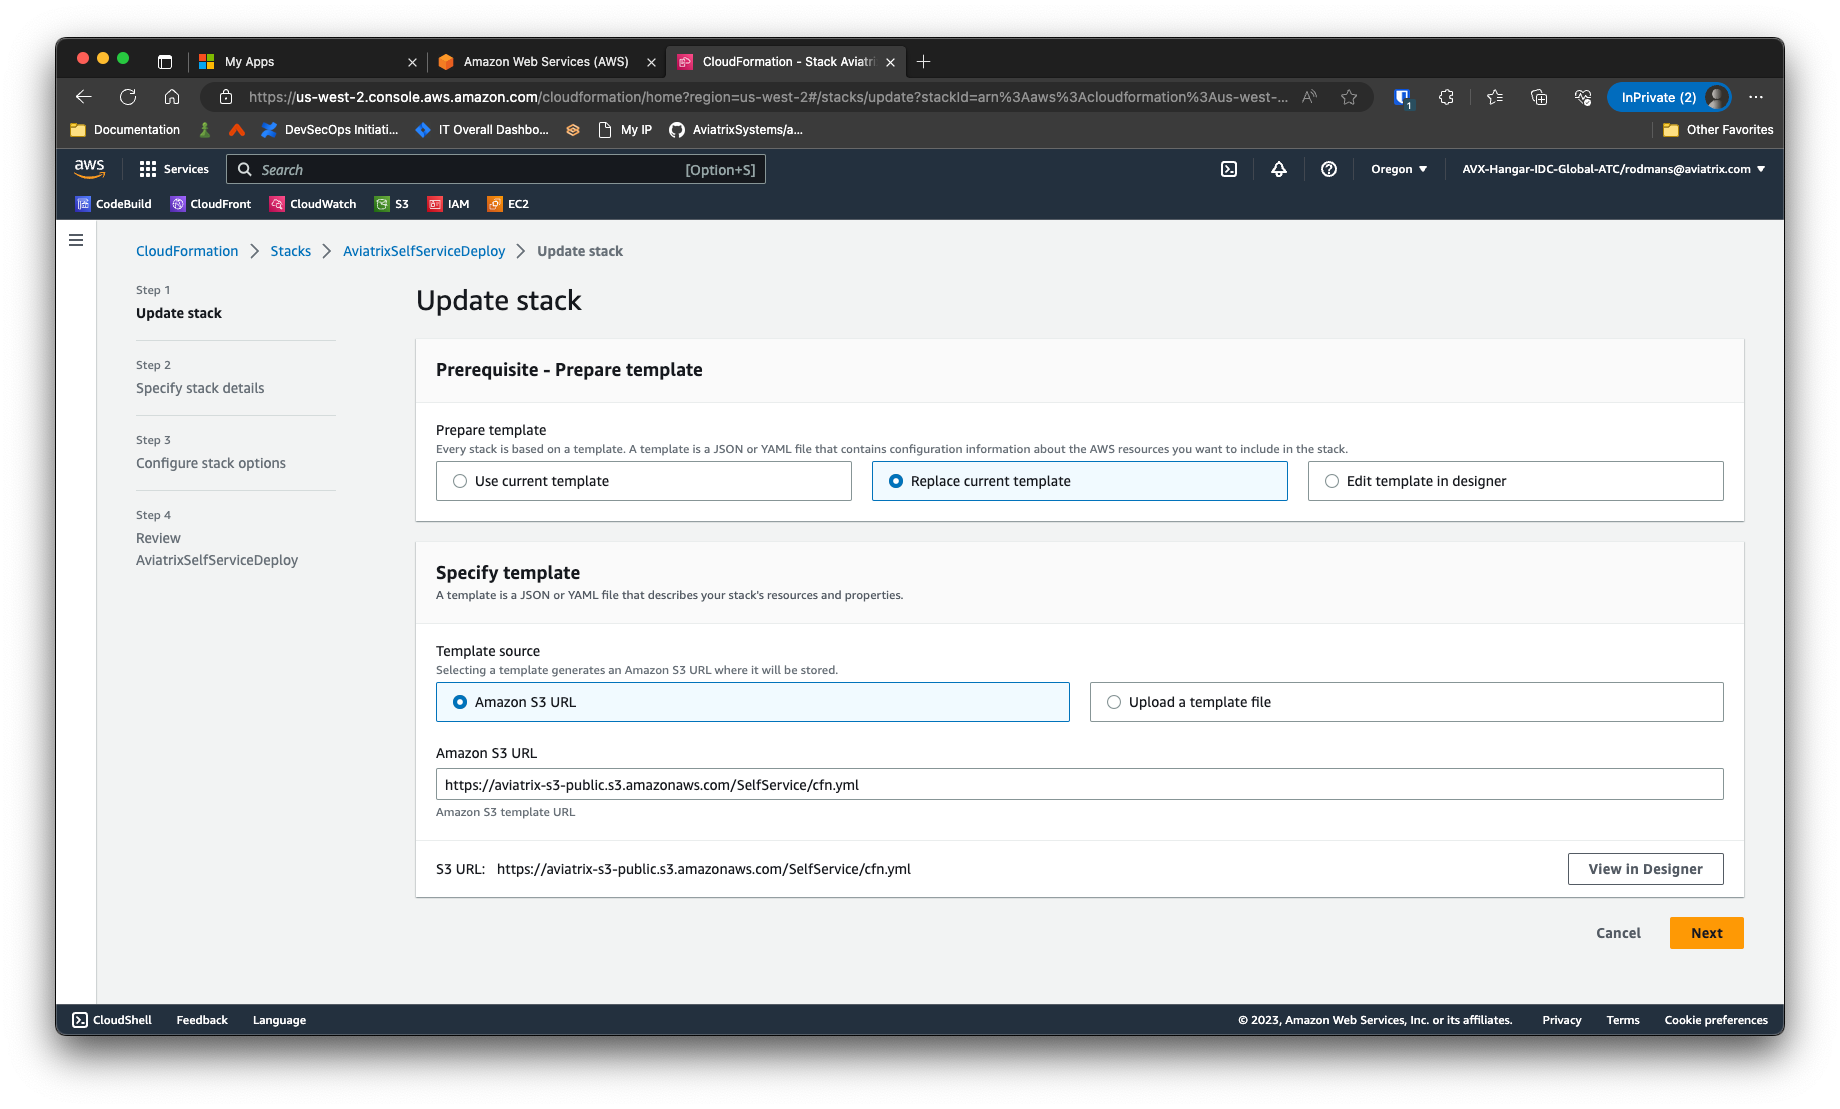
Task: Open the My IP bookmark
Action: 625,130
